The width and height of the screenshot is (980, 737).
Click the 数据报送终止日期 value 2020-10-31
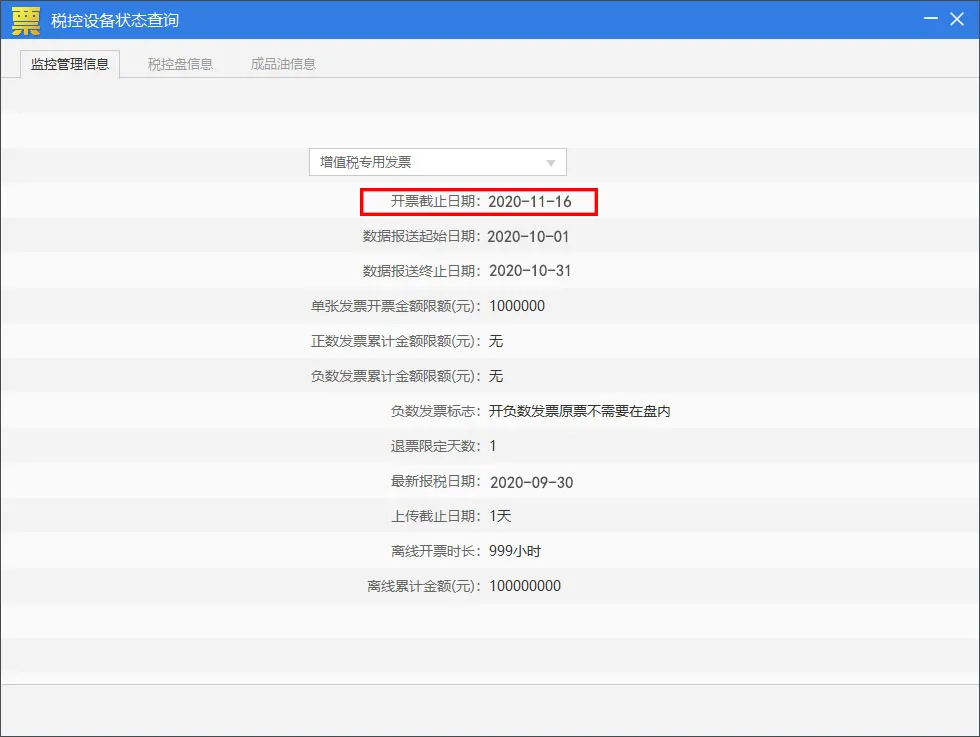(x=530, y=271)
